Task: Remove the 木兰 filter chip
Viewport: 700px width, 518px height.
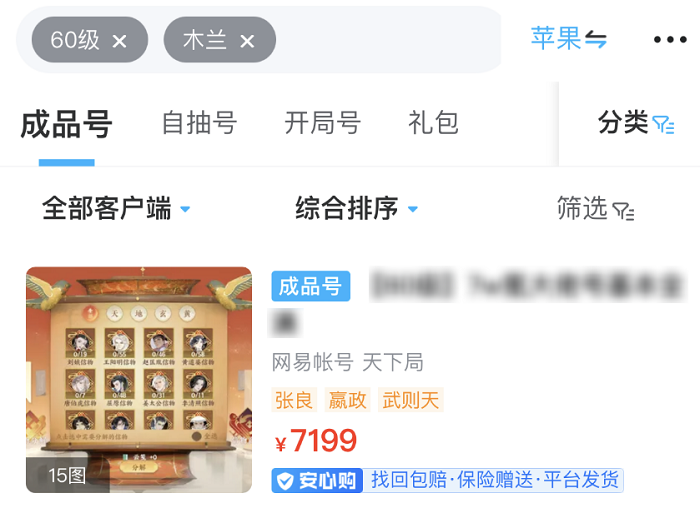Action: pyautogui.click(x=247, y=42)
